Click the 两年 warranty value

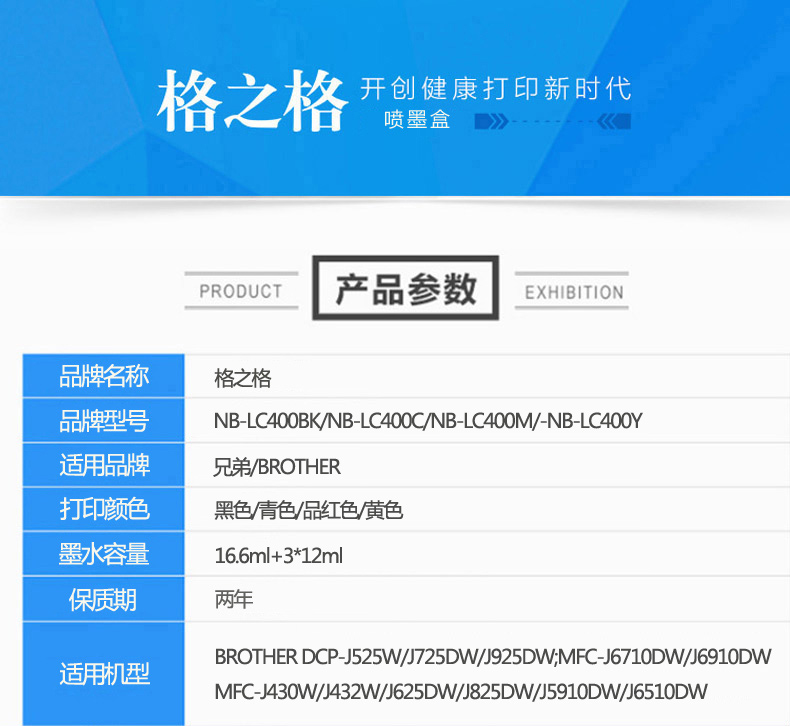tap(234, 600)
